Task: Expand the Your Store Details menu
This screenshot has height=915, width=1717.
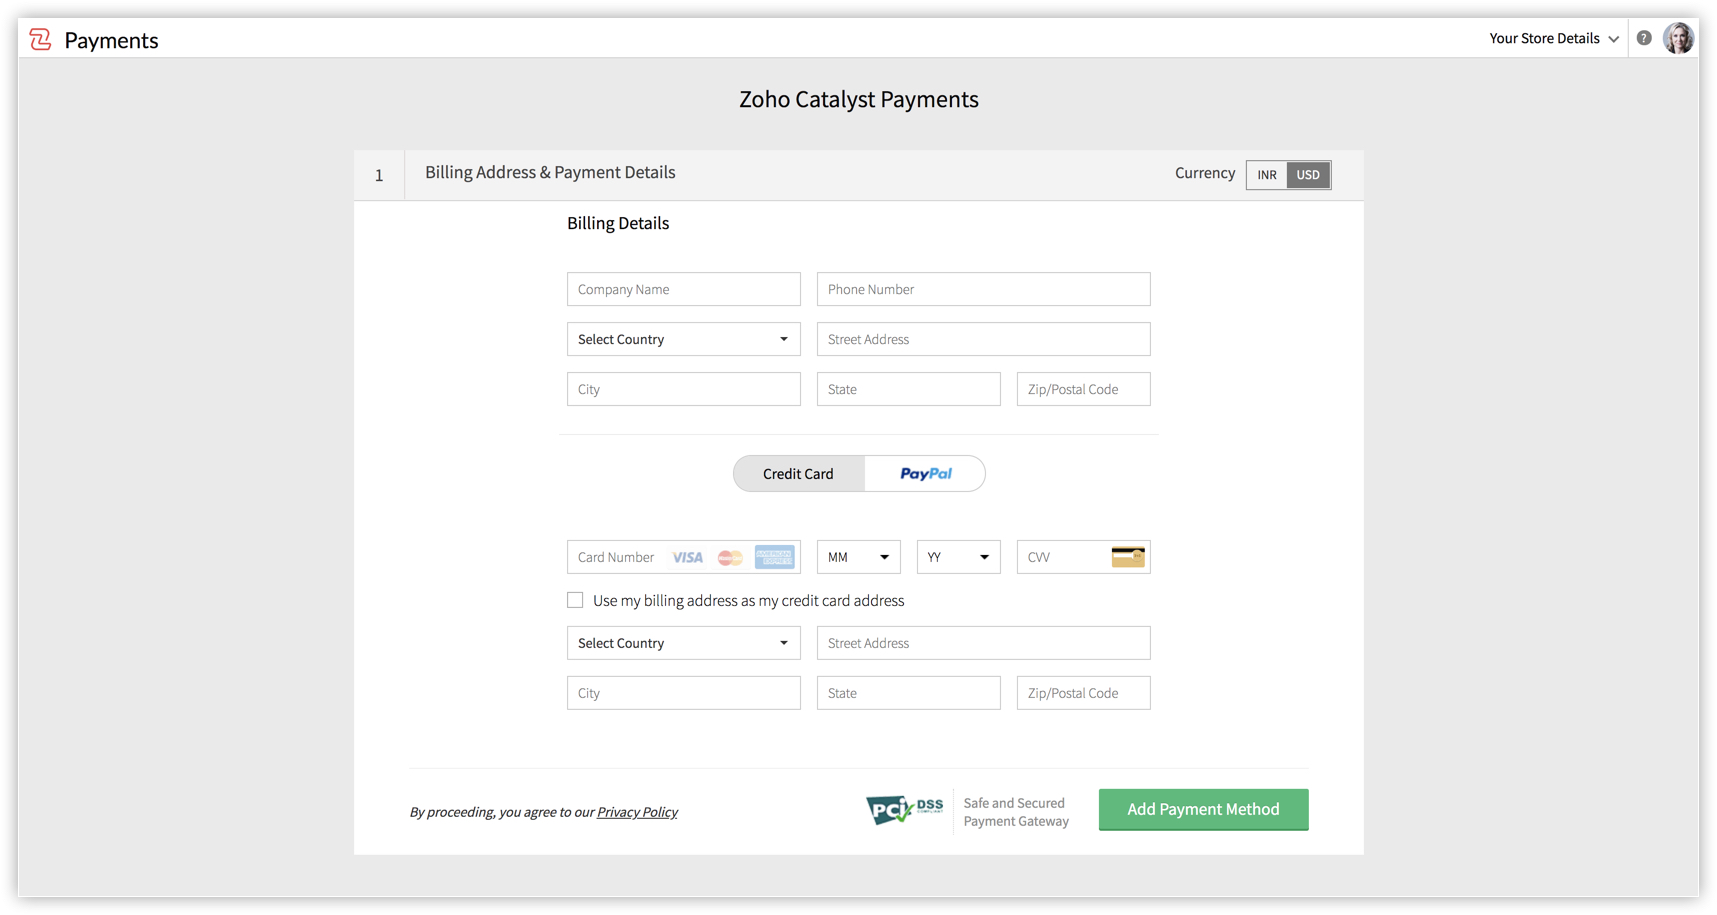Action: tap(1553, 38)
